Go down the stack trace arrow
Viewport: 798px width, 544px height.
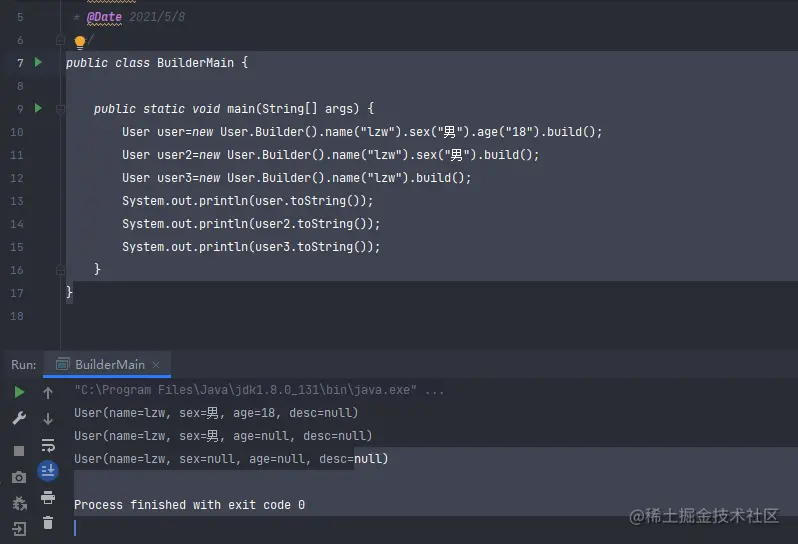(48, 419)
